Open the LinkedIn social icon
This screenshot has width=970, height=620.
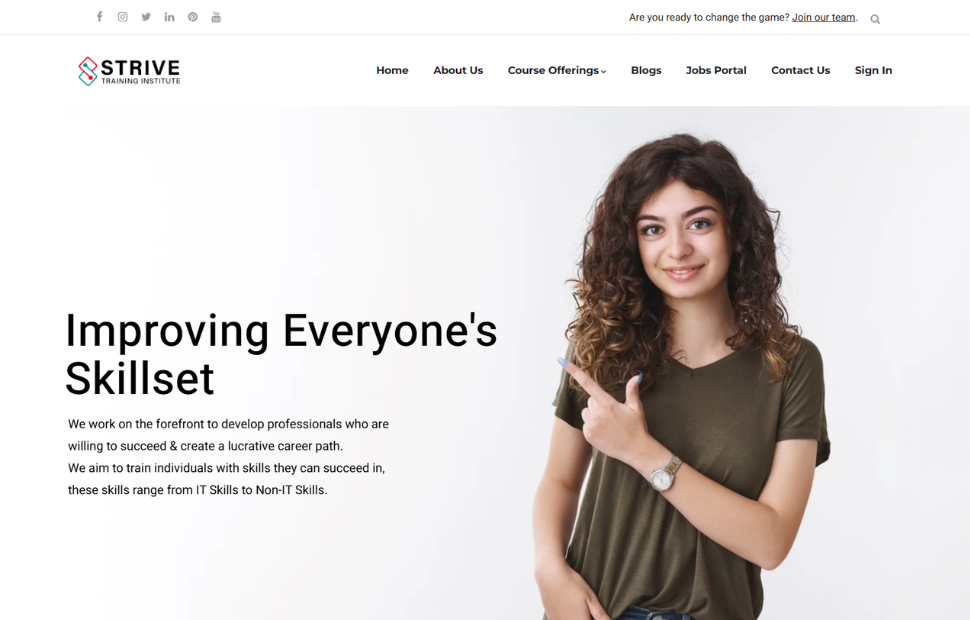coord(170,17)
